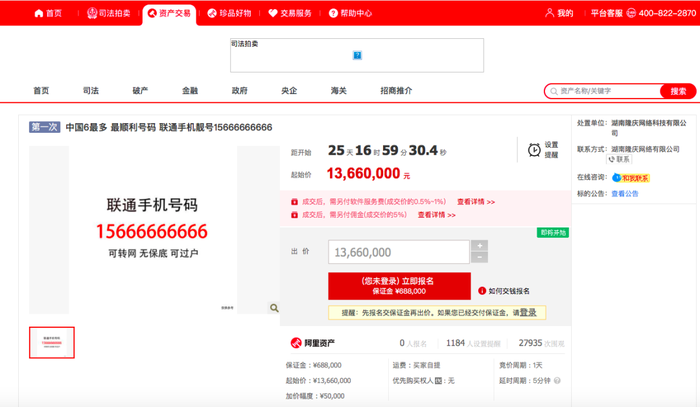Click 处置单位 company name text
Viewport: 700px width, 407px height.
tap(649, 128)
